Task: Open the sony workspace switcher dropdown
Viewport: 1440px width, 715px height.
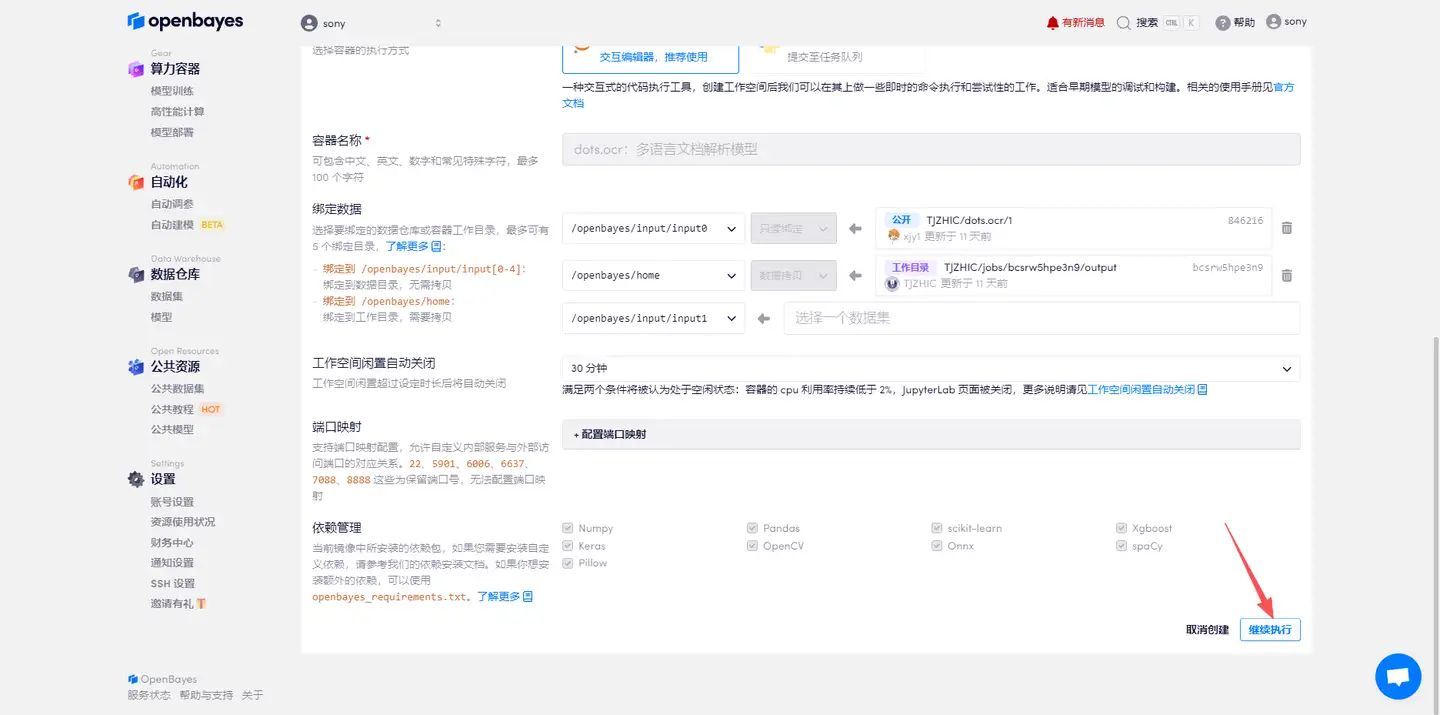Action: pyautogui.click(x=372, y=23)
